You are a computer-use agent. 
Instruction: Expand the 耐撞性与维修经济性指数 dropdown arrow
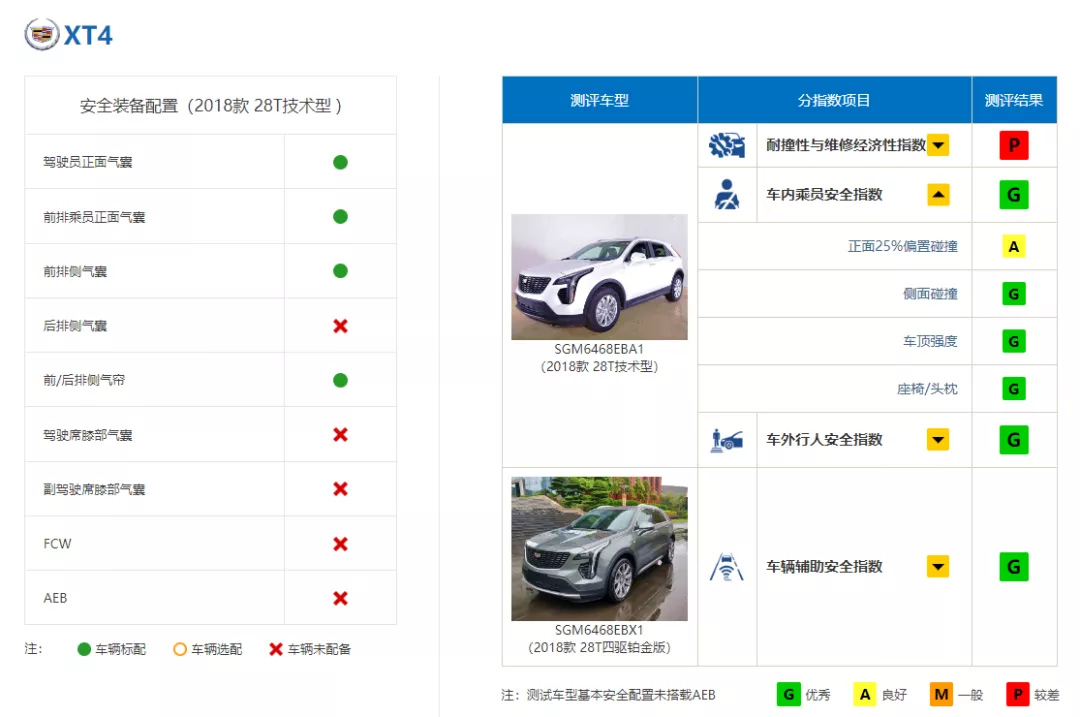(x=938, y=145)
